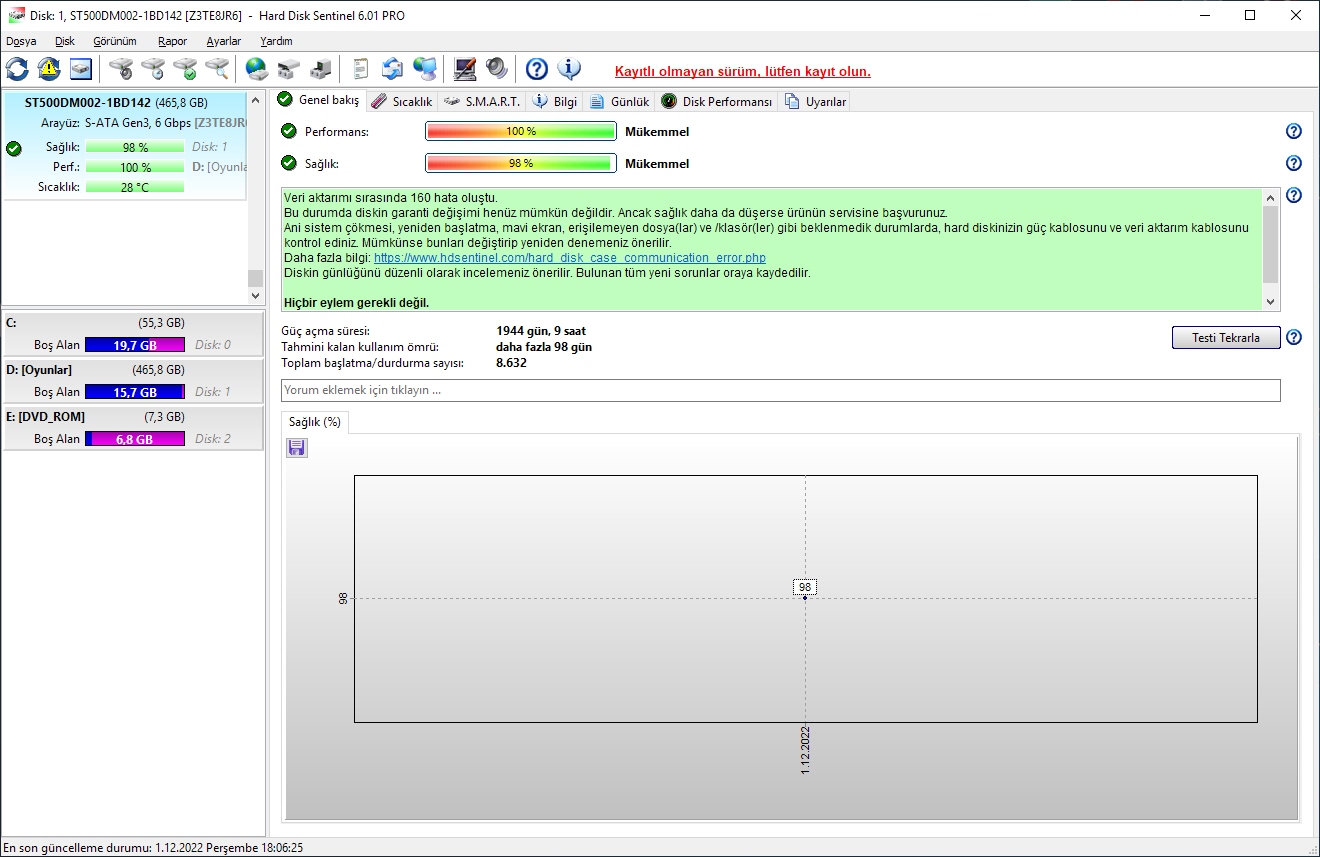This screenshot has width=1320, height=857.
Task: Click the comment field Yorum eklemek için tıklayın
Action: [x=781, y=390]
